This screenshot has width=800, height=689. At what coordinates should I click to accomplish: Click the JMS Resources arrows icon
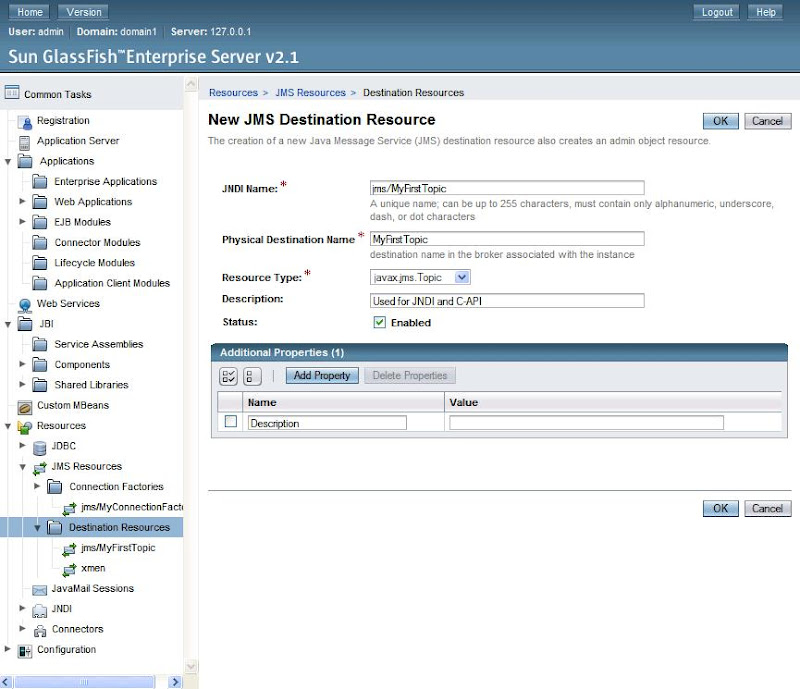39,467
